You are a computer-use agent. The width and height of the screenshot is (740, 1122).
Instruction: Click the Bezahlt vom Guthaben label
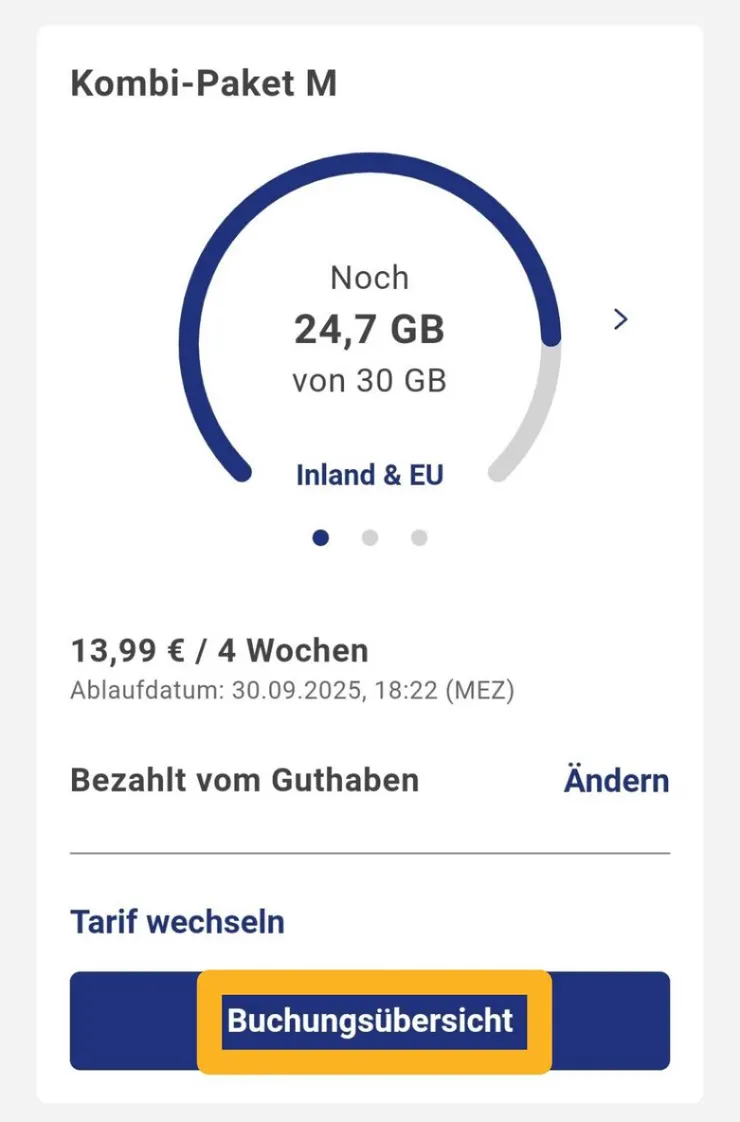click(x=244, y=780)
